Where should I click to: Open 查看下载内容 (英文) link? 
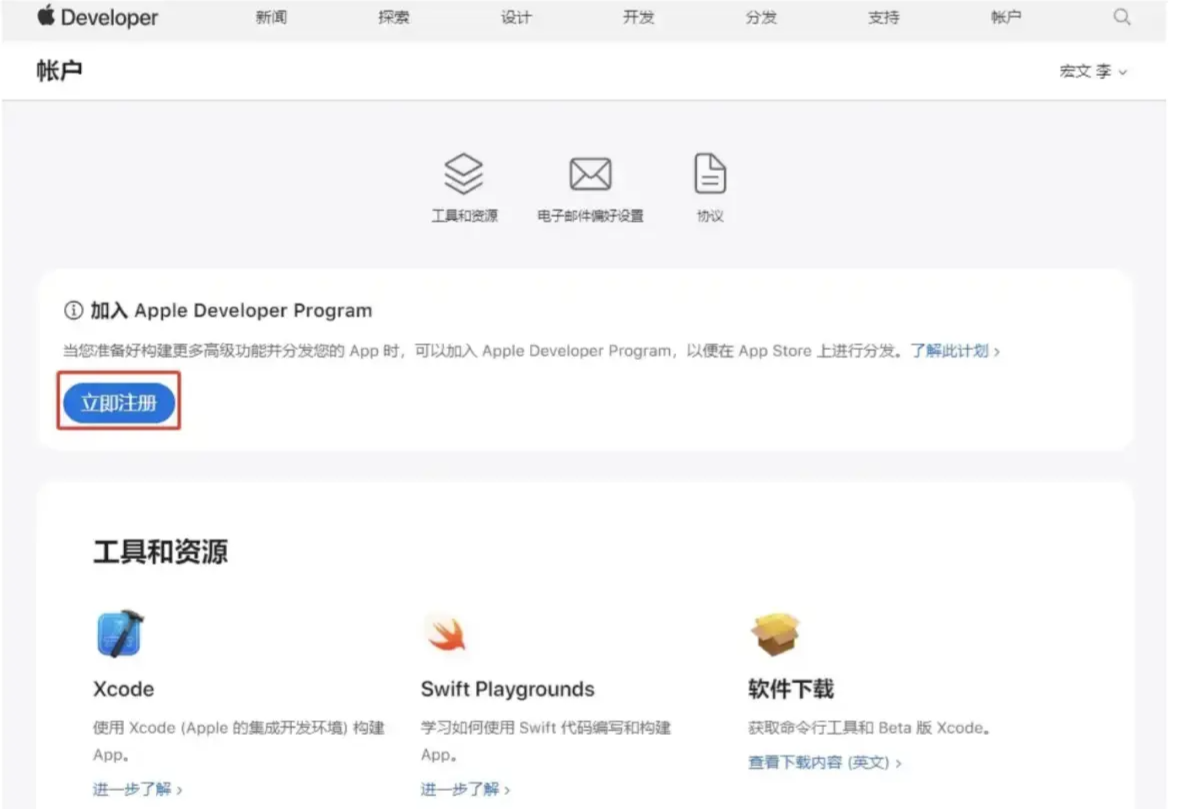[x=824, y=762]
